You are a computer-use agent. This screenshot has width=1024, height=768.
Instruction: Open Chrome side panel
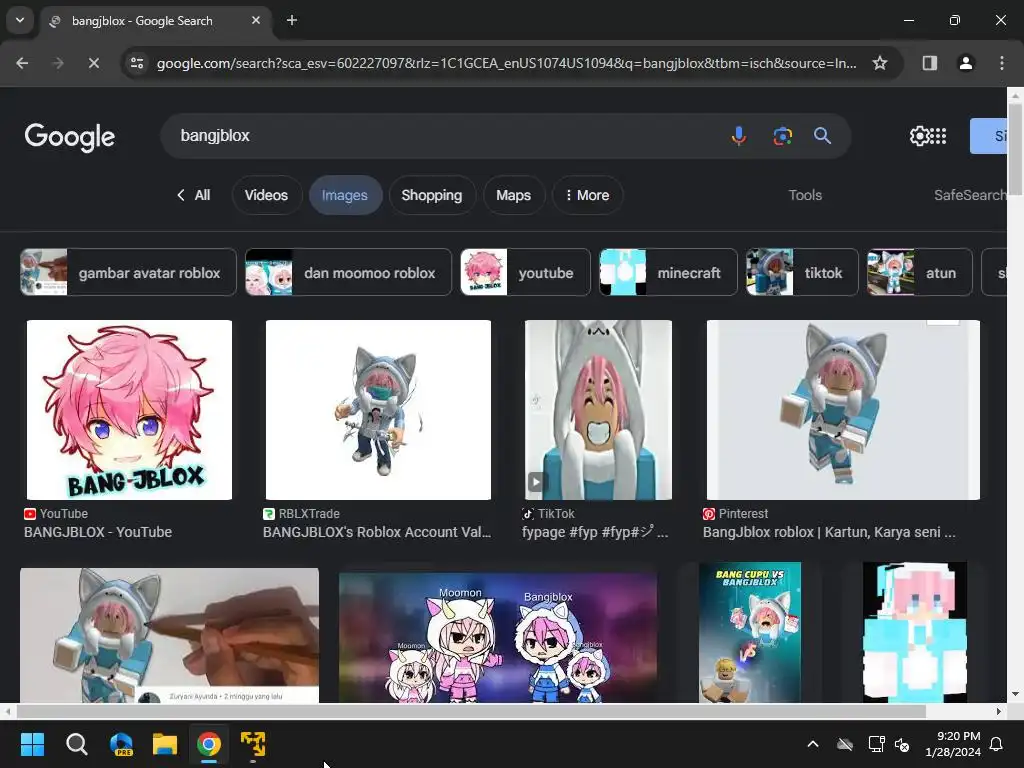(x=929, y=63)
